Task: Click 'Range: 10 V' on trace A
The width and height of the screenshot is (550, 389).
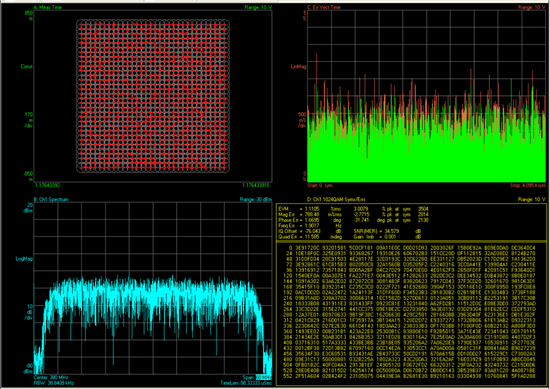Action: [257, 7]
